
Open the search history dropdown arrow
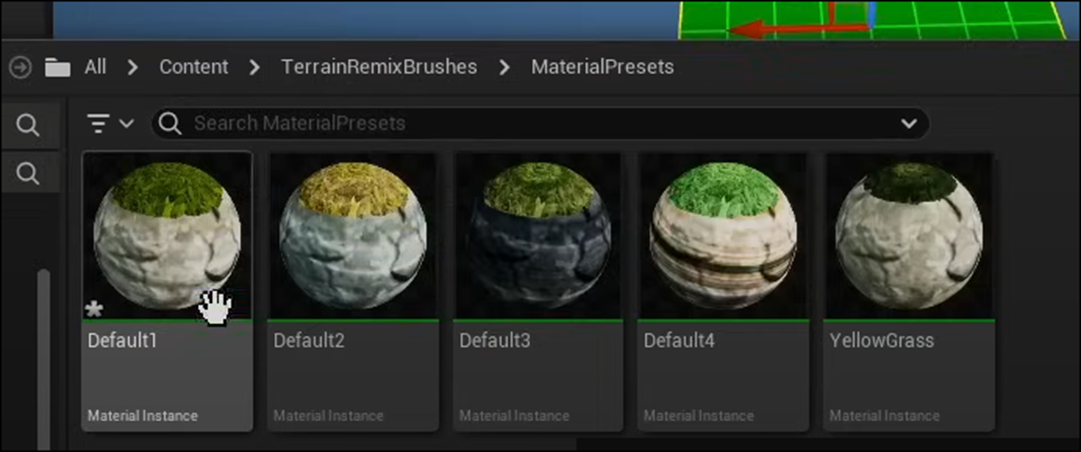click(x=909, y=123)
